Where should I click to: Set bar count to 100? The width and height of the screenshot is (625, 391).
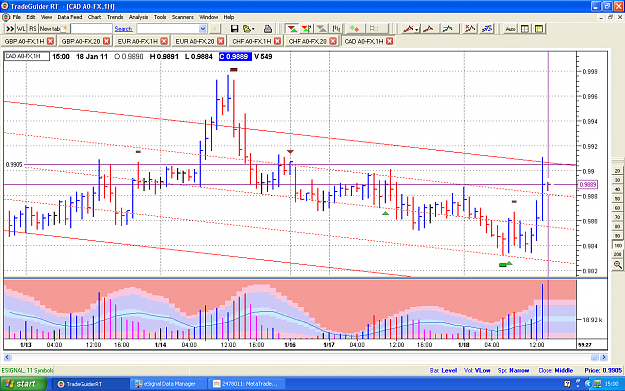(617, 245)
